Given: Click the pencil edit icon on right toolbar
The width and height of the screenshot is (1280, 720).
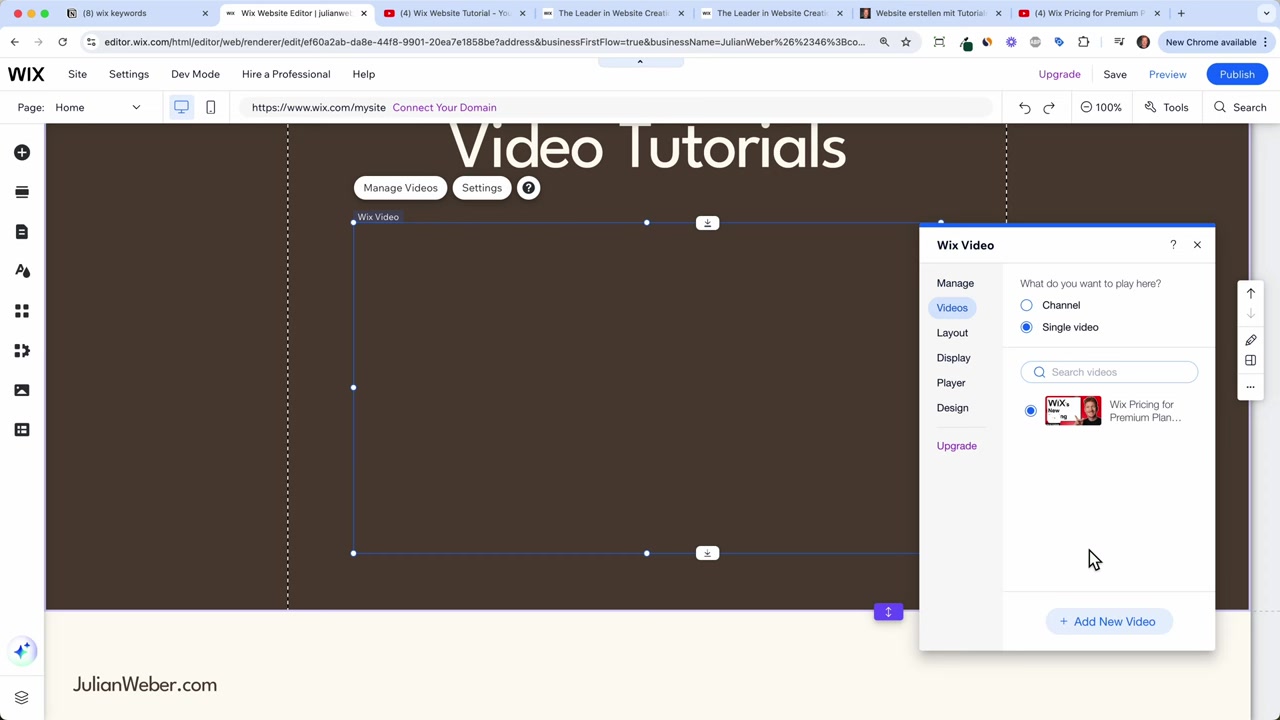Looking at the screenshot, I should pos(1250,340).
